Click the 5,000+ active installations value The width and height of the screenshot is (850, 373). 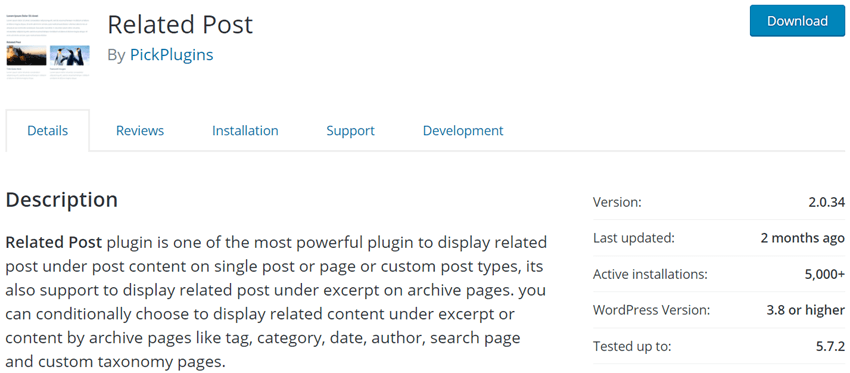(825, 274)
